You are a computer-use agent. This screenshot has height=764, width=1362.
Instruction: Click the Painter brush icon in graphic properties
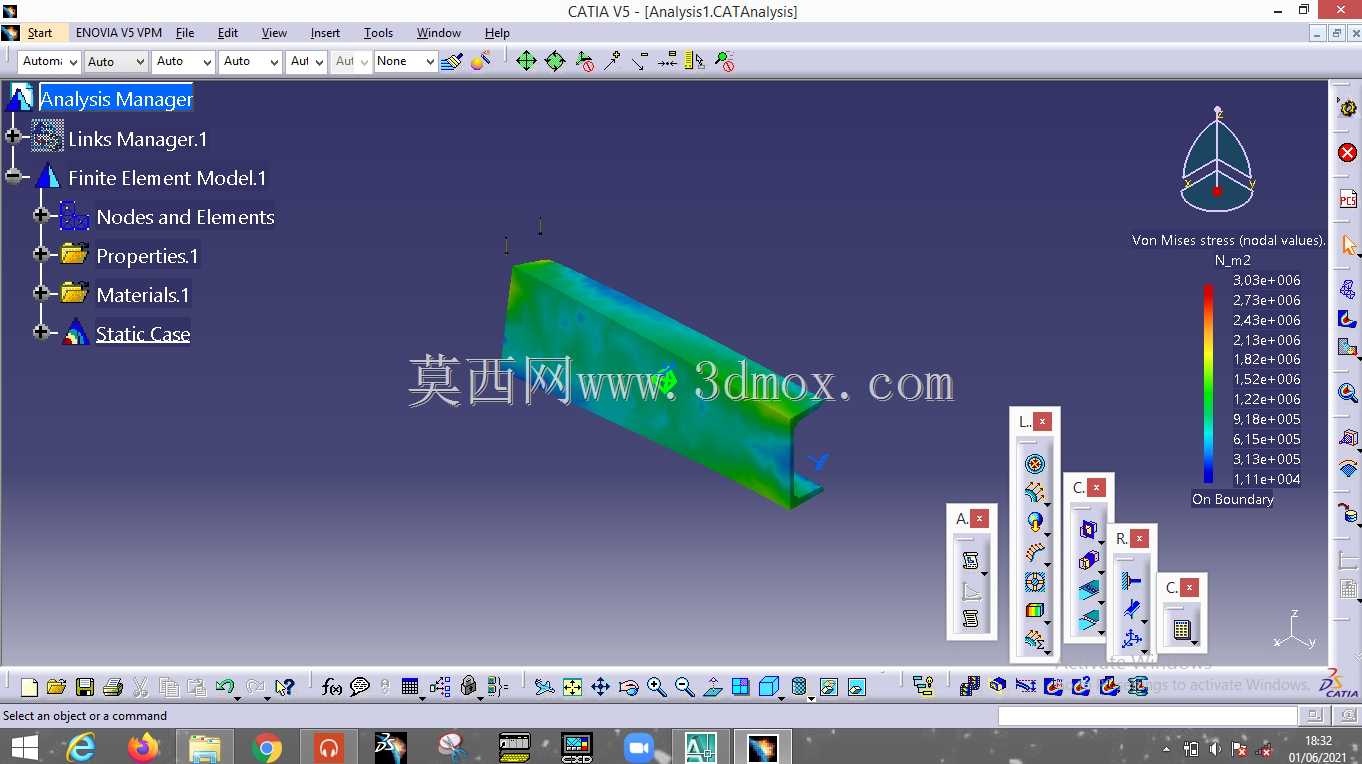coord(452,61)
